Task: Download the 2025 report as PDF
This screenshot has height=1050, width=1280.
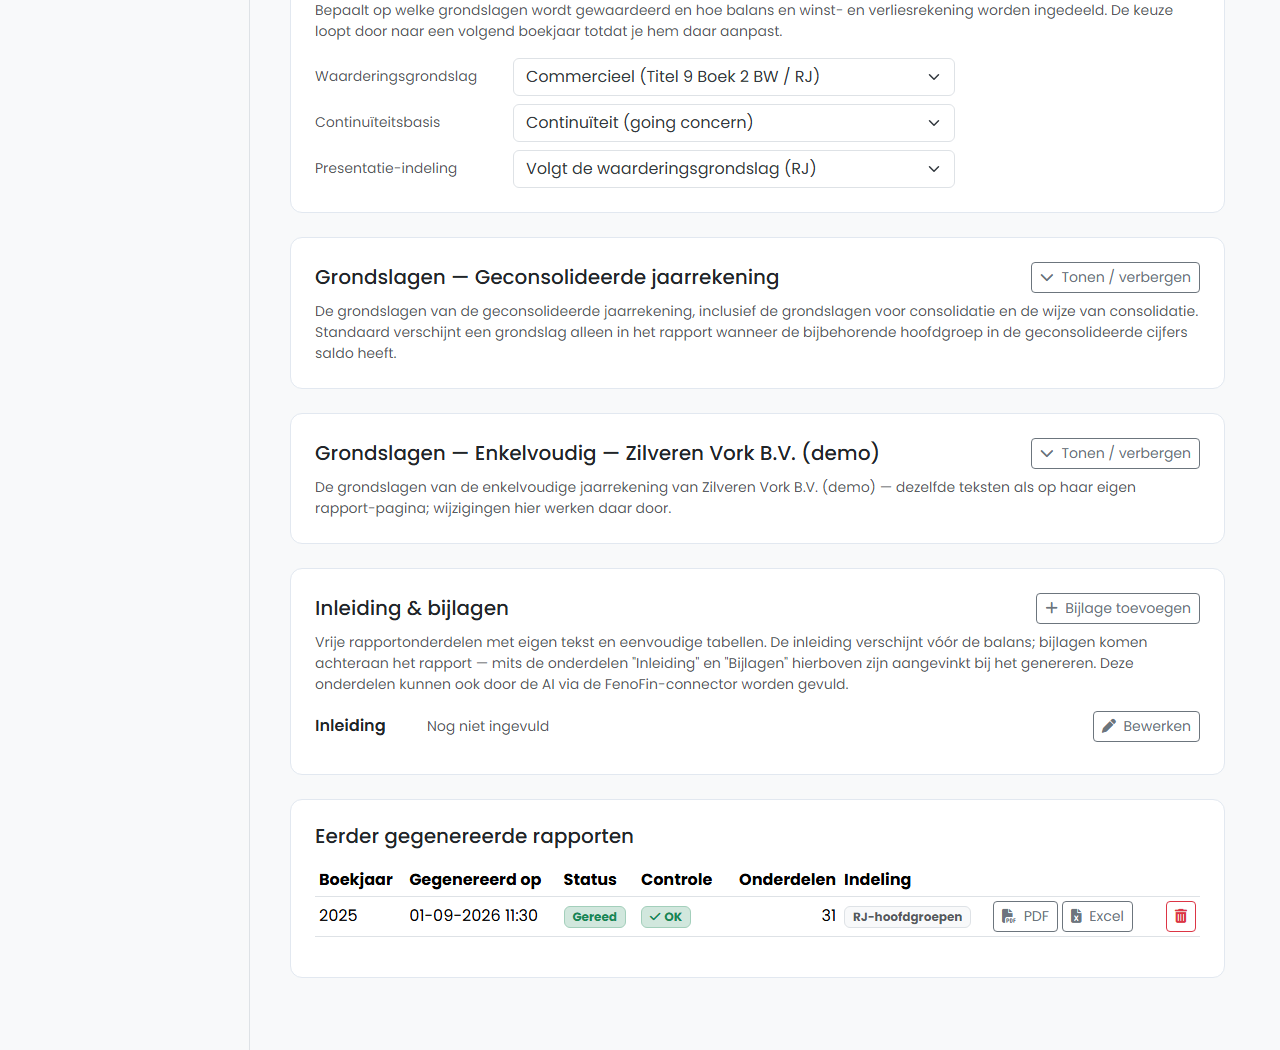Action: click(x=1025, y=916)
